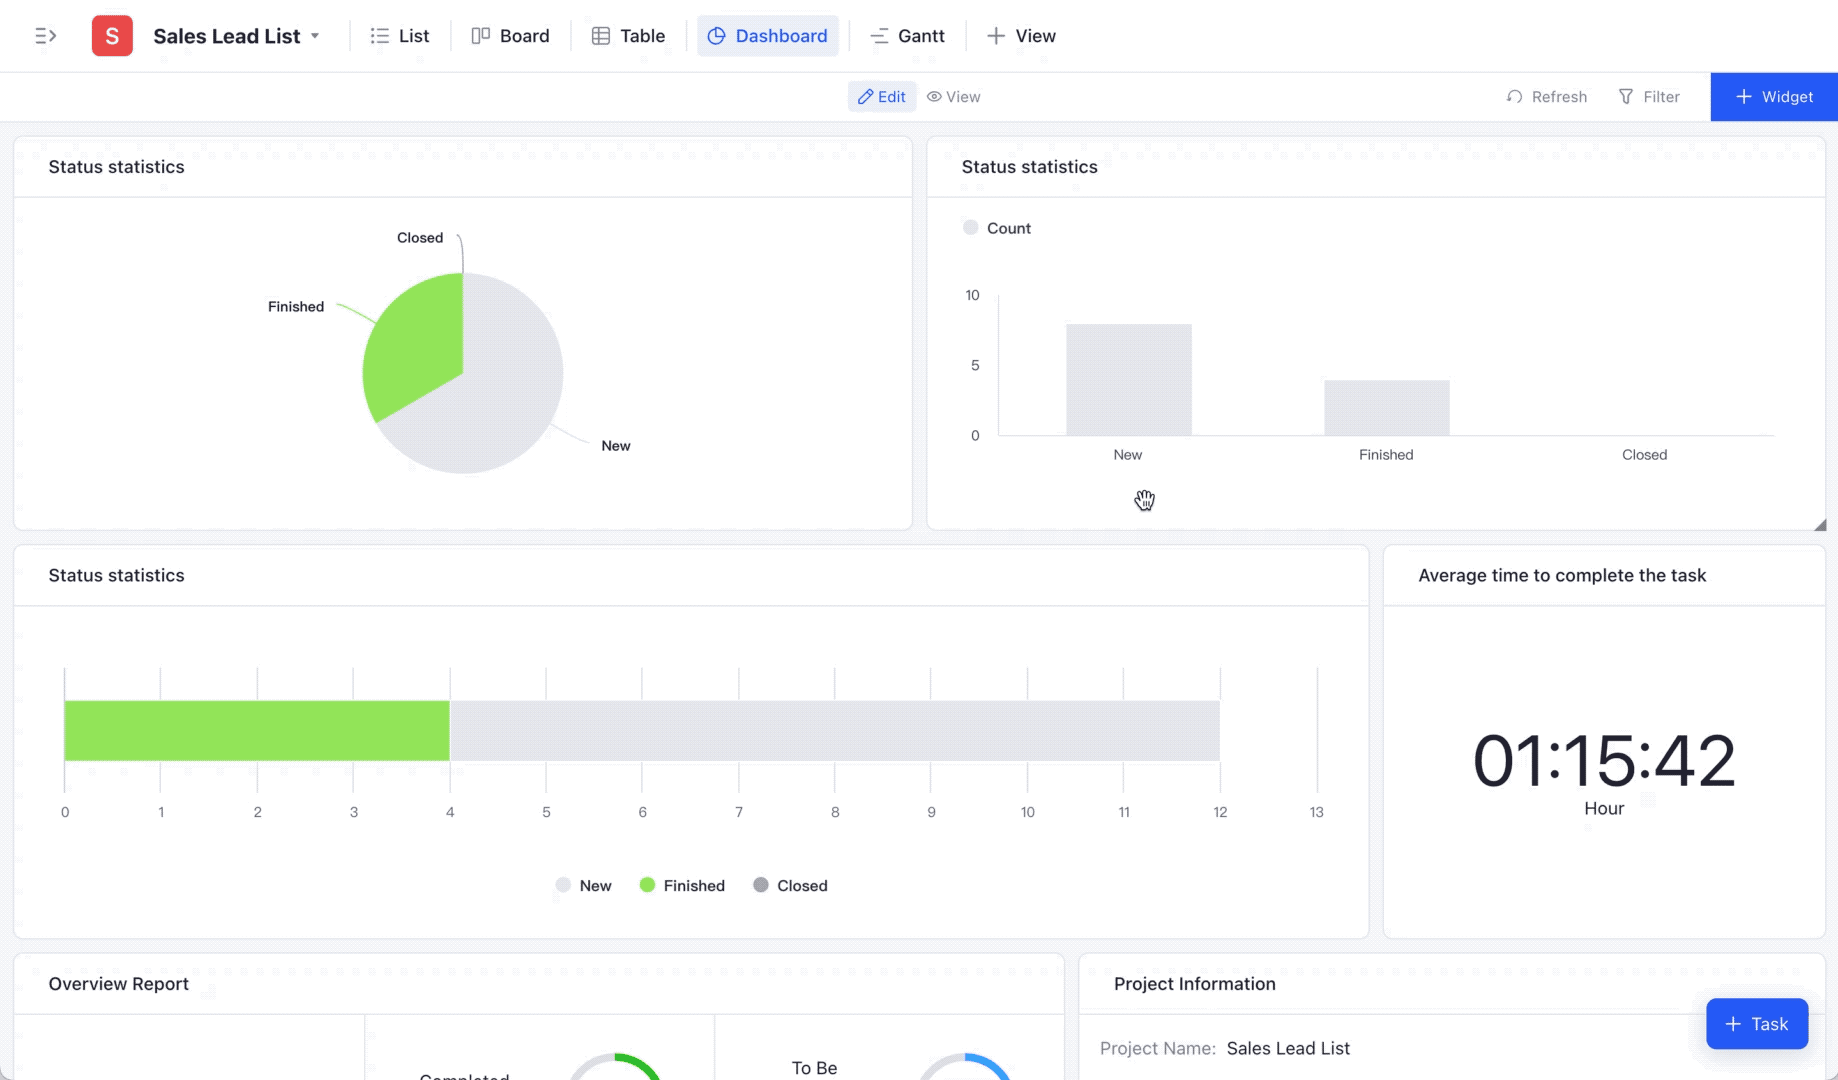Switch to the Table view tab
This screenshot has width=1838, height=1080.
tap(628, 36)
